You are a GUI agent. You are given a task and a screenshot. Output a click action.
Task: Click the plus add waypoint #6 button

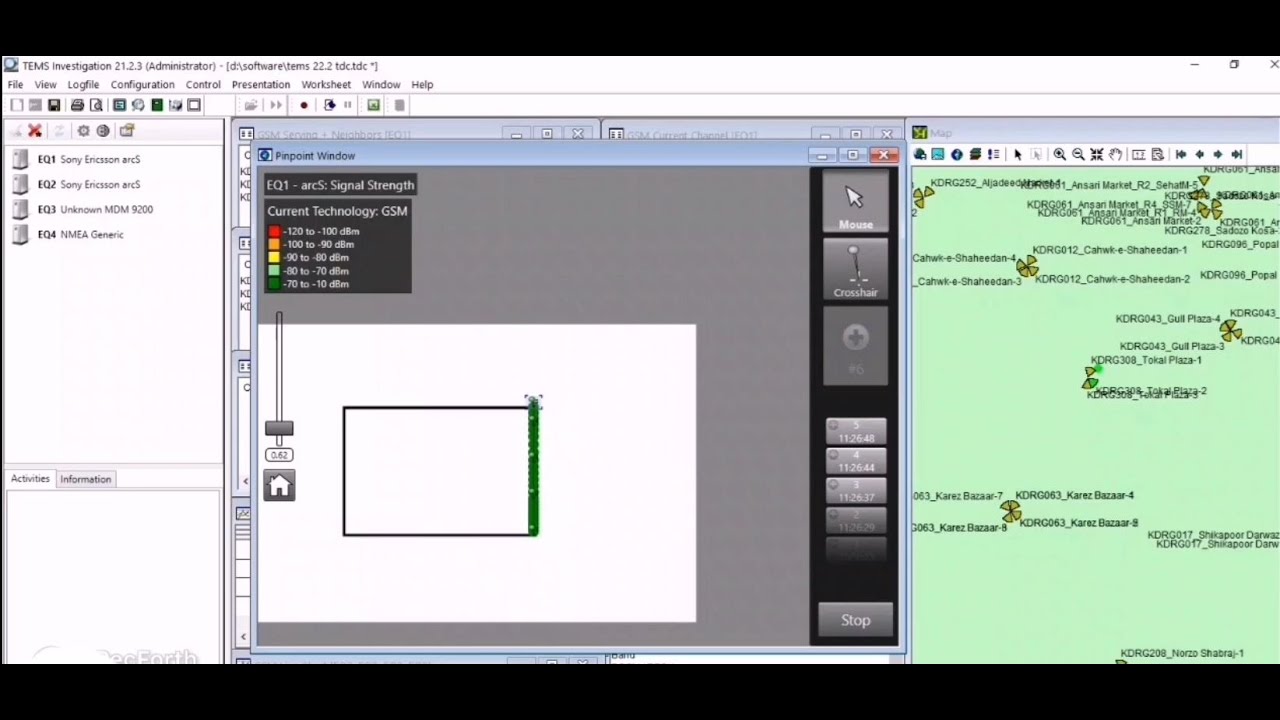click(855, 345)
